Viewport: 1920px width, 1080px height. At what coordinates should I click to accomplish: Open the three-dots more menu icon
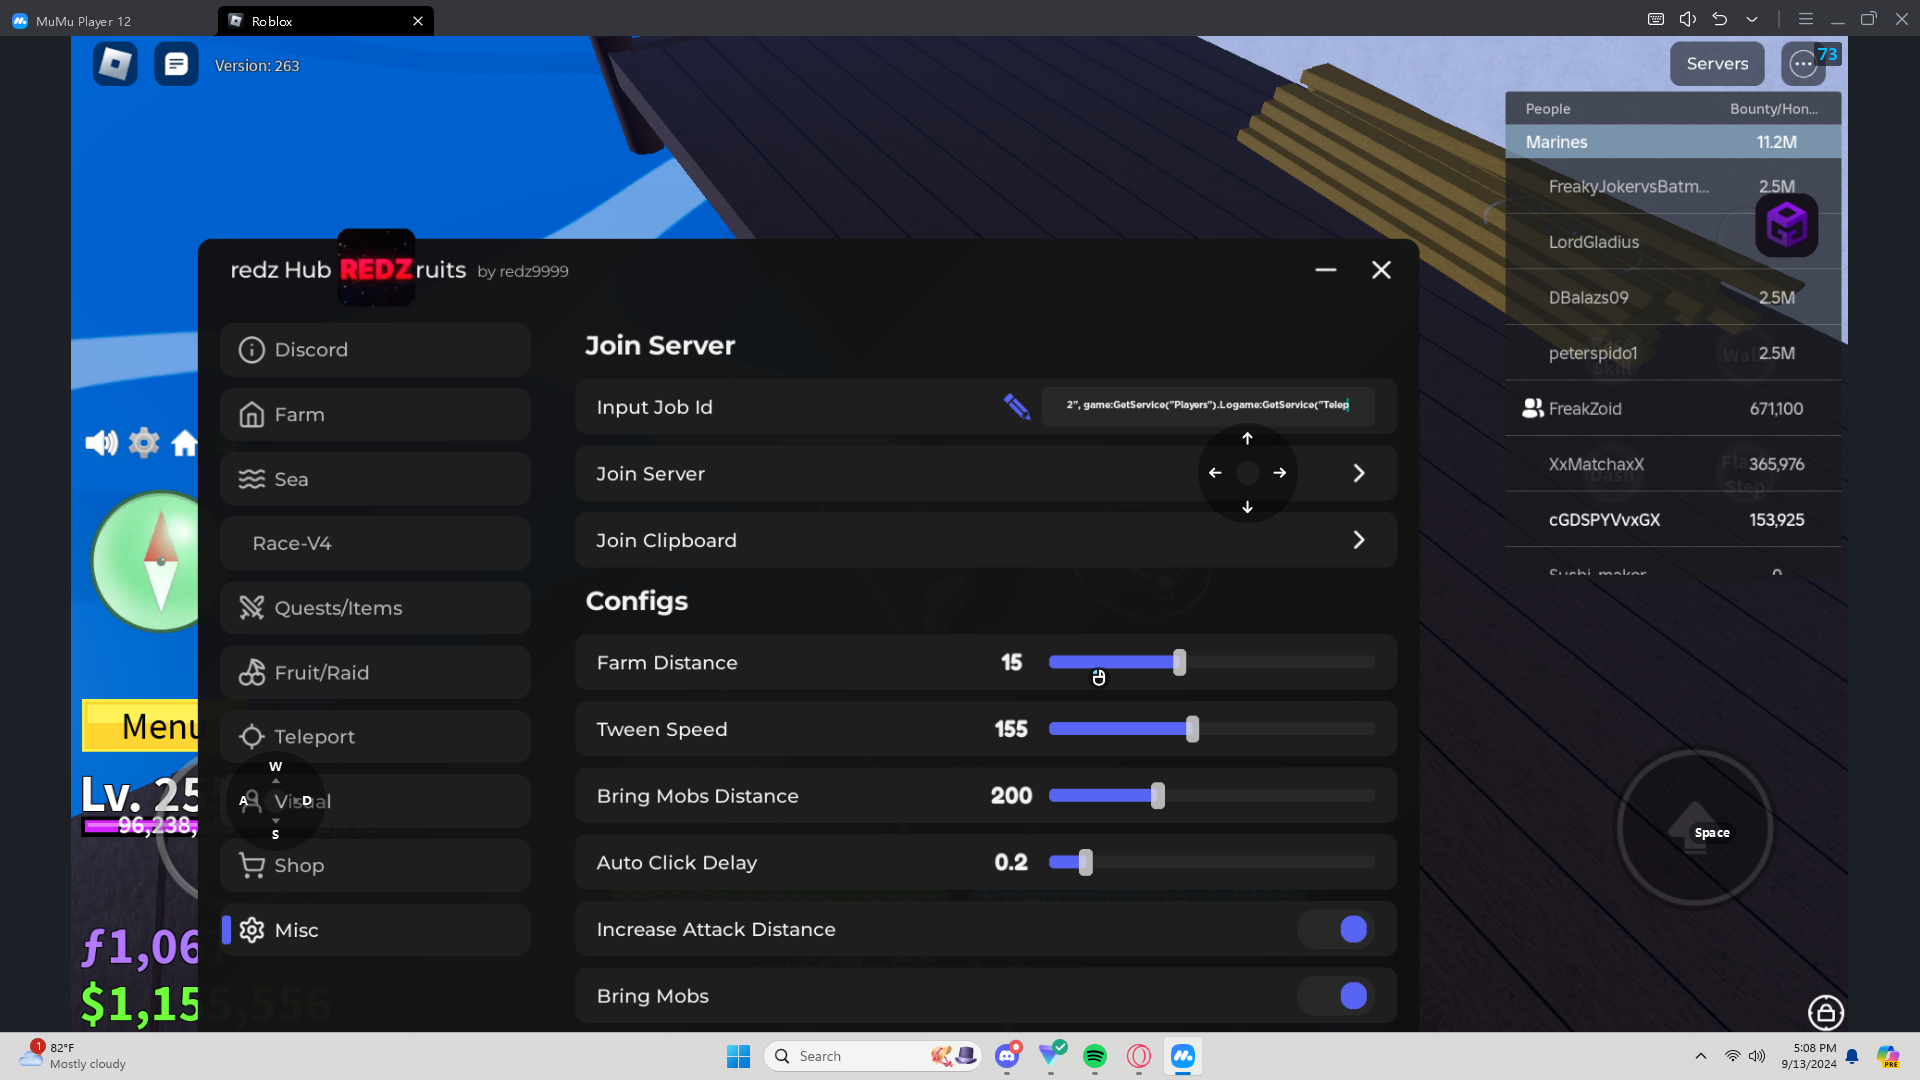(x=1803, y=64)
